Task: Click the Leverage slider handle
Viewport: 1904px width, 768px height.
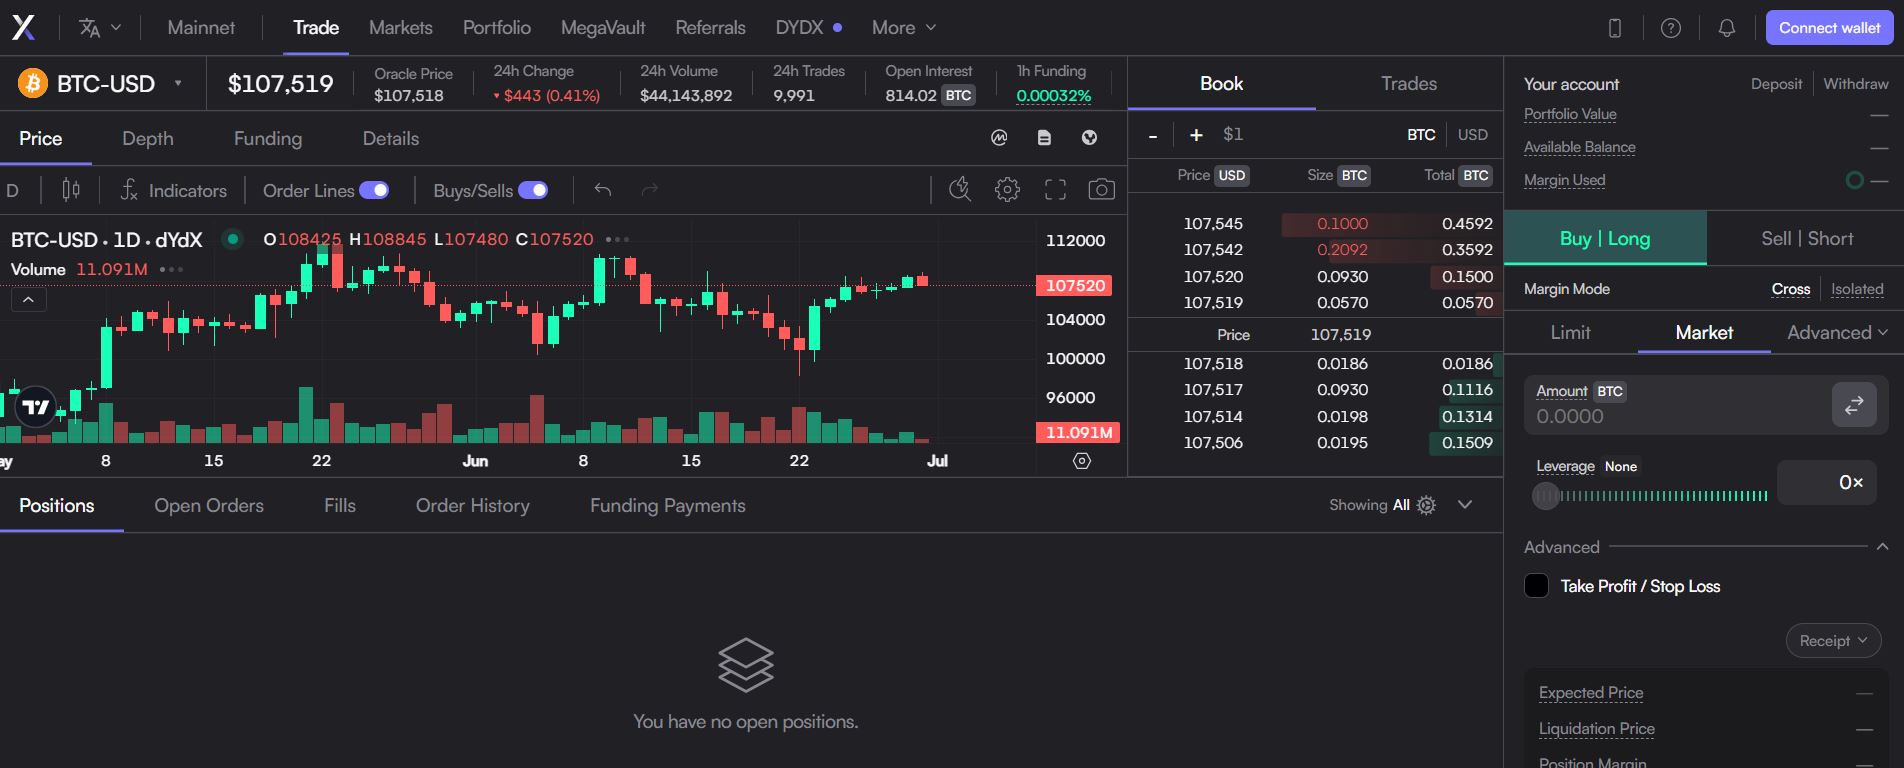Action: tap(1546, 496)
